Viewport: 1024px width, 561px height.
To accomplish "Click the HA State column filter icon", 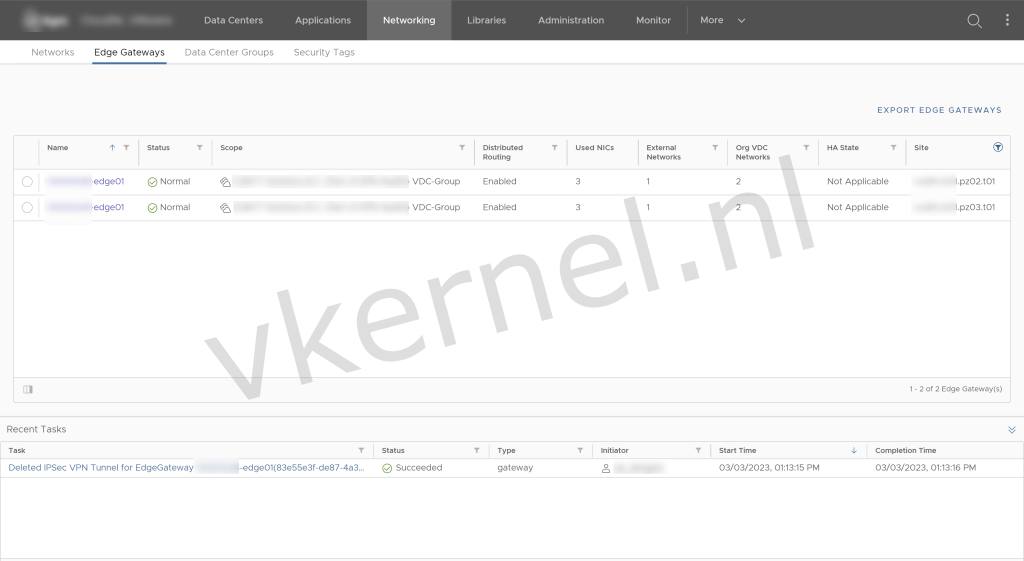I will click(x=892, y=148).
